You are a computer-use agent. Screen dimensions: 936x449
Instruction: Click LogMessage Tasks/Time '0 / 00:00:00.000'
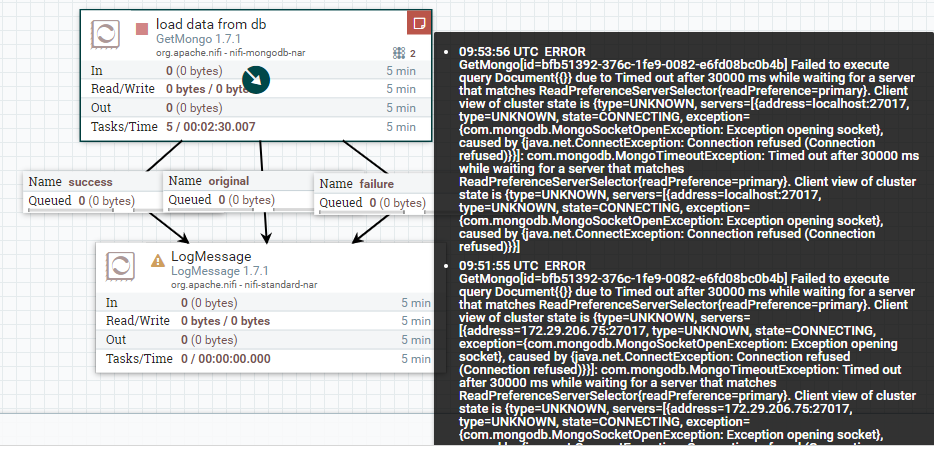click(x=226, y=359)
